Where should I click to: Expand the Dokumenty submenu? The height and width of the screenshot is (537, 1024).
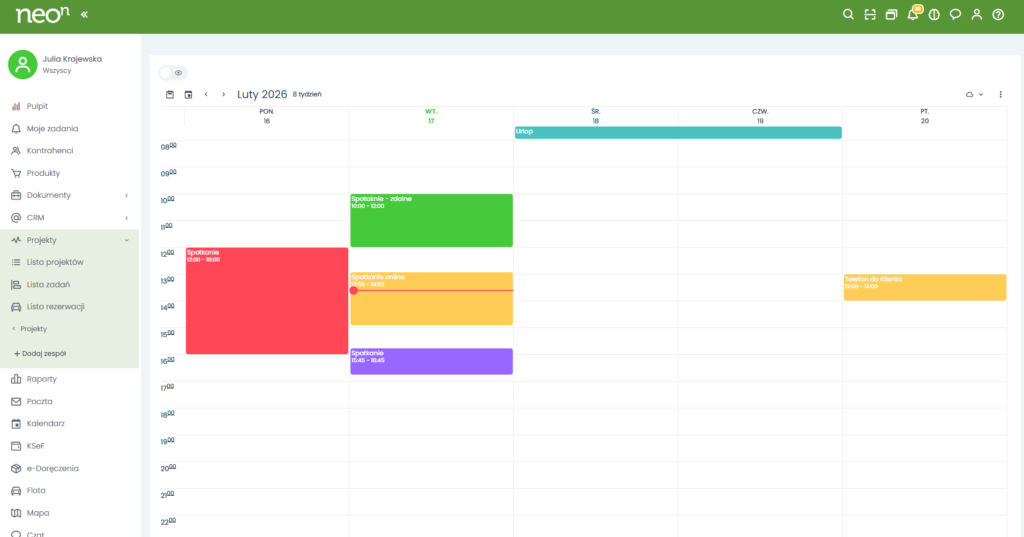point(126,195)
